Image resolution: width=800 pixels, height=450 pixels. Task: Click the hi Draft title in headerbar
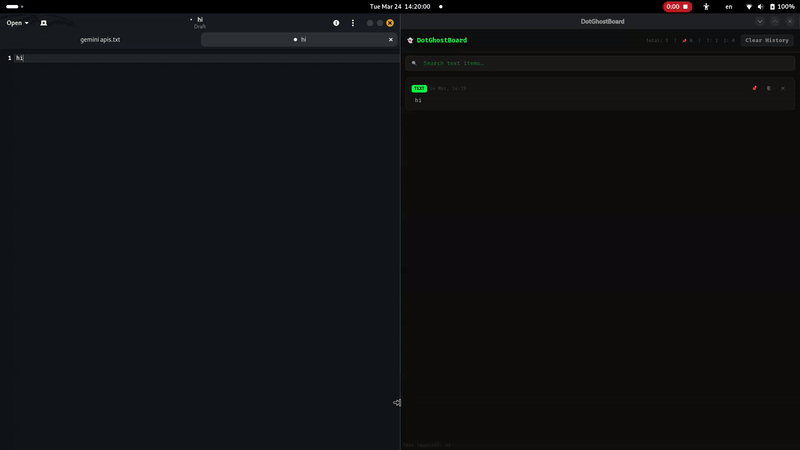pyautogui.click(x=200, y=22)
